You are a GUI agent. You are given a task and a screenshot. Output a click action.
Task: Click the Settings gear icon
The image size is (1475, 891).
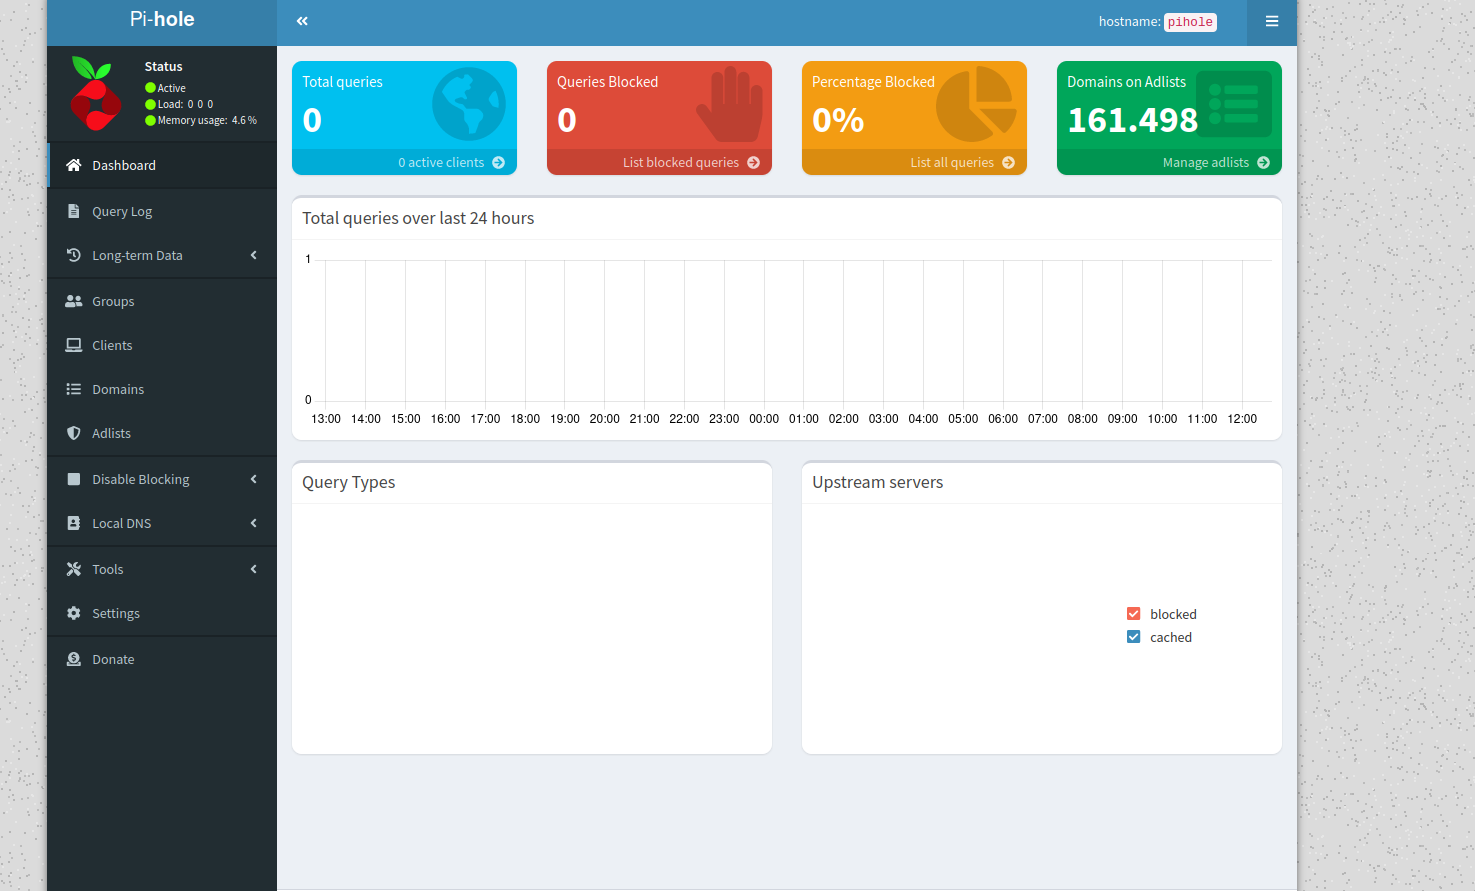[74, 613]
